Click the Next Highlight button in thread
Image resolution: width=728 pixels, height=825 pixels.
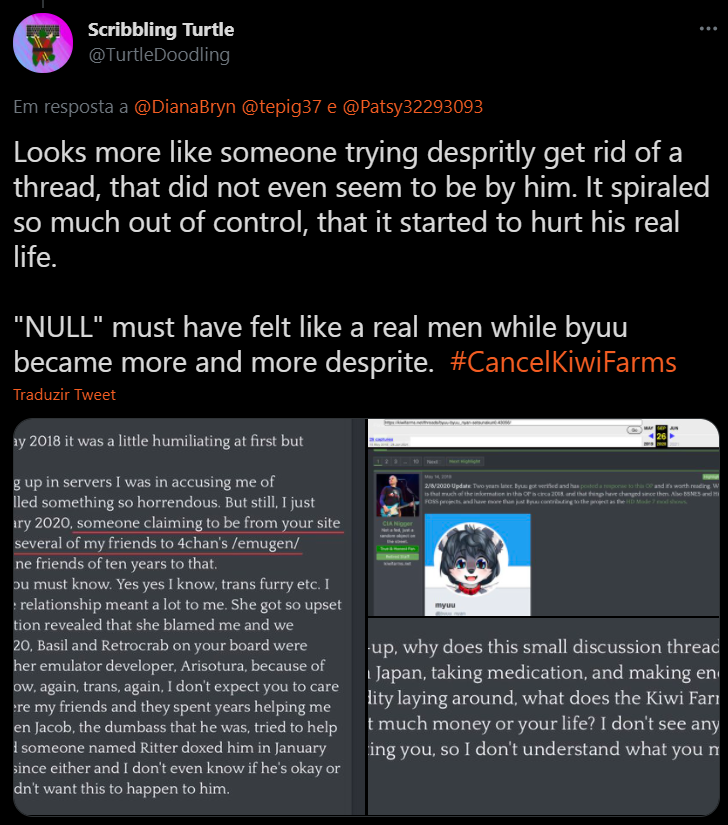point(464,461)
